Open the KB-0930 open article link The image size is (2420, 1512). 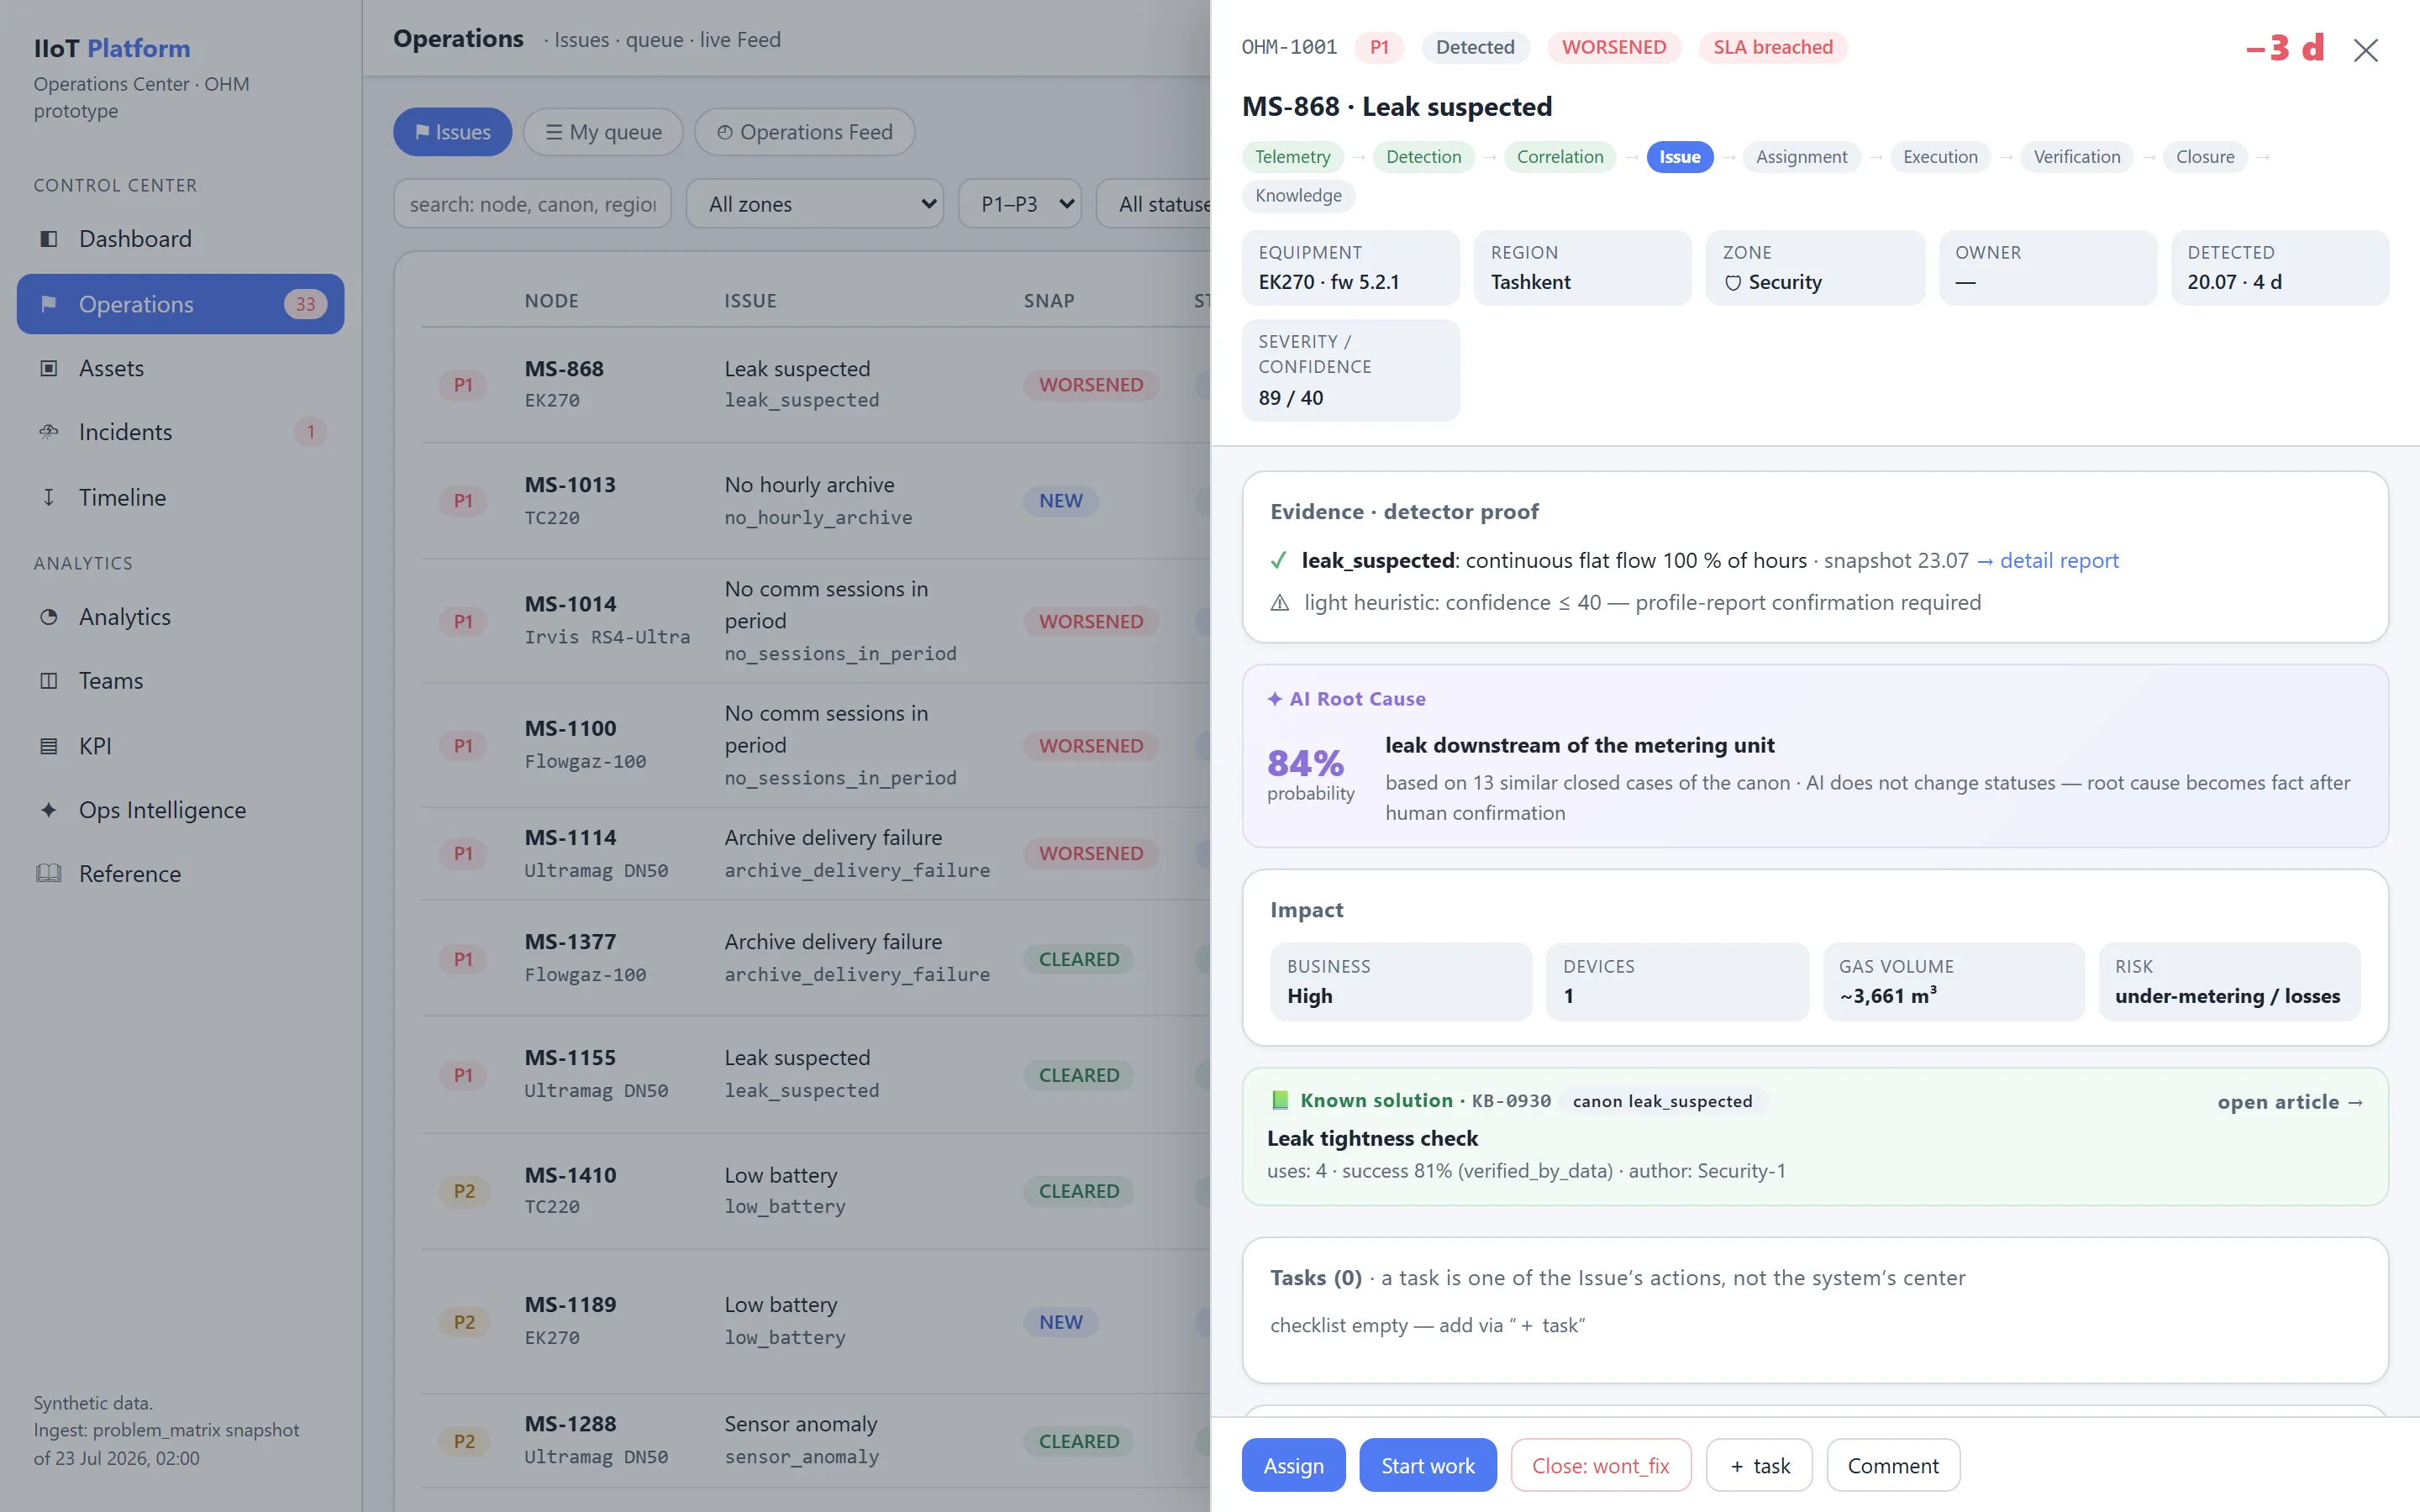[x=2290, y=1102]
